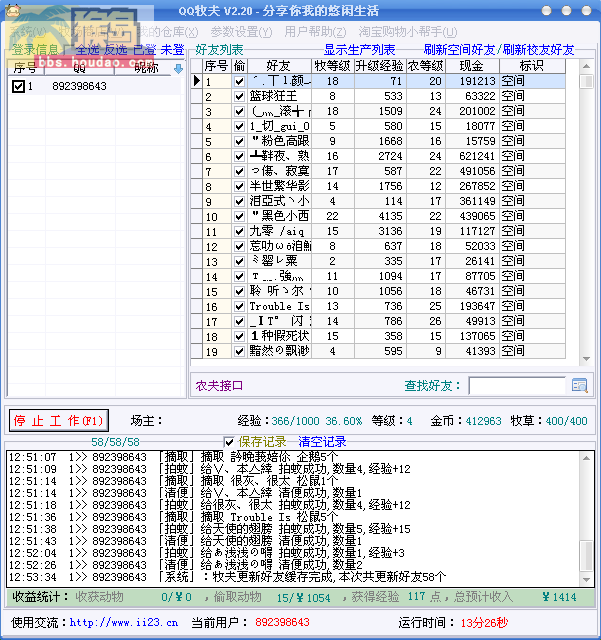Viewport: 601px width, 640px height.
Task: Uncheck account 892398643 checkbox in login list
Action: (x=18, y=86)
